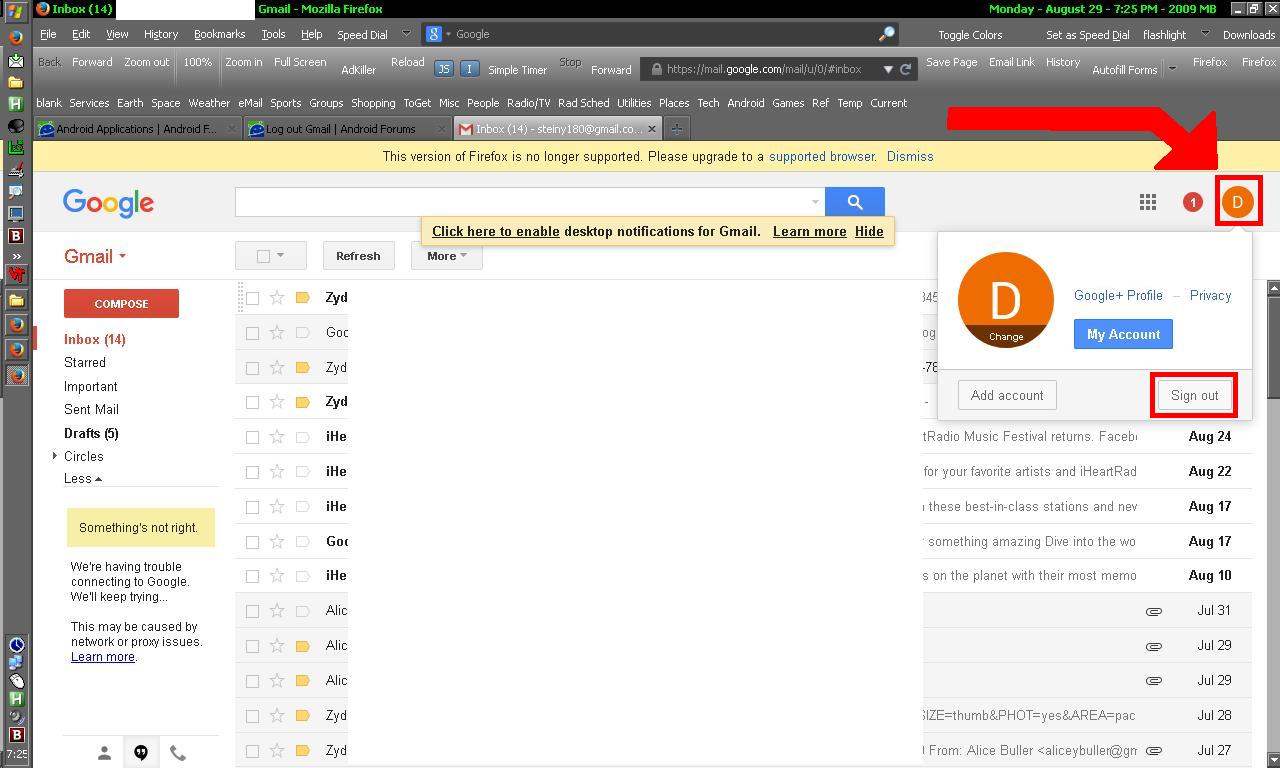
Task: Open a new tab with plus button
Action: (x=677, y=129)
